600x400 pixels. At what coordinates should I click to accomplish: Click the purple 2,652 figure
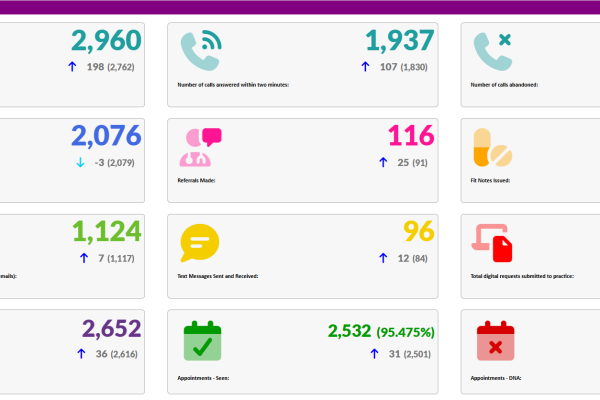[111, 329]
